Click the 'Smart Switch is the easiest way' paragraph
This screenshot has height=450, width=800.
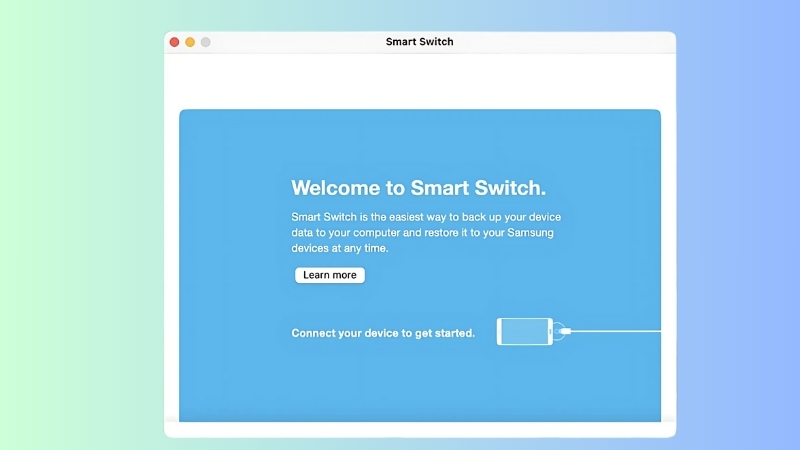(426, 233)
